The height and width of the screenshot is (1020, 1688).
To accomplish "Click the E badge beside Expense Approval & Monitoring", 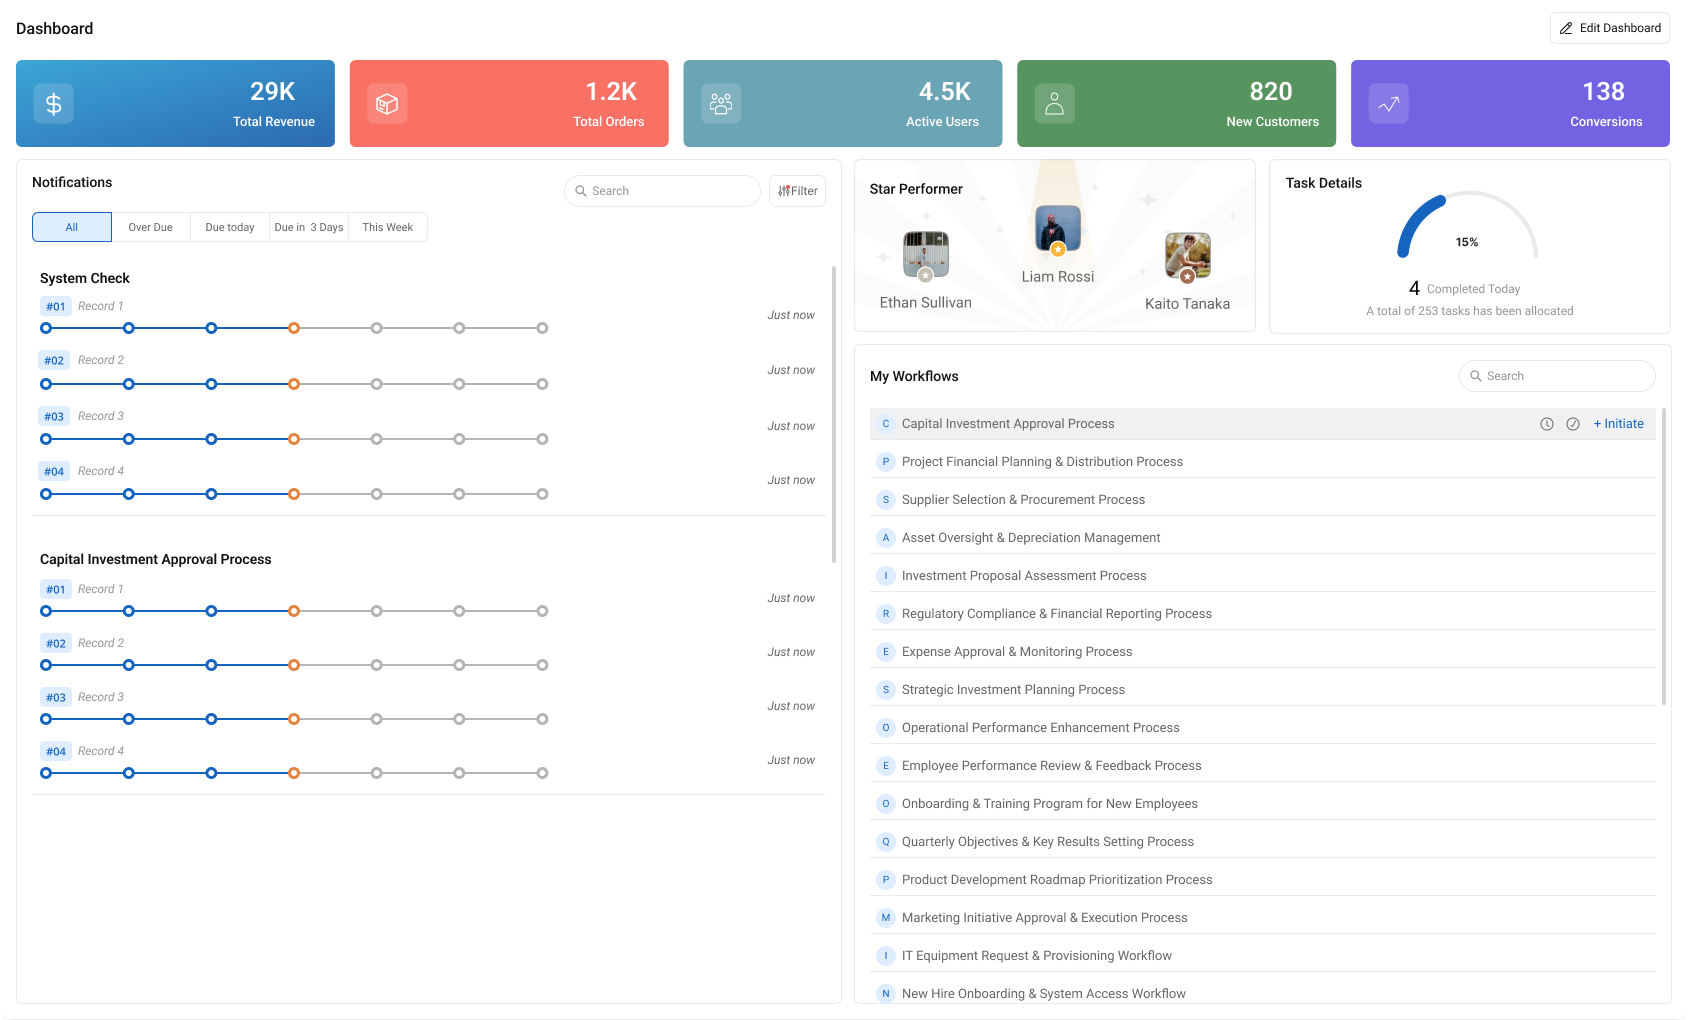I will [x=886, y=652].
